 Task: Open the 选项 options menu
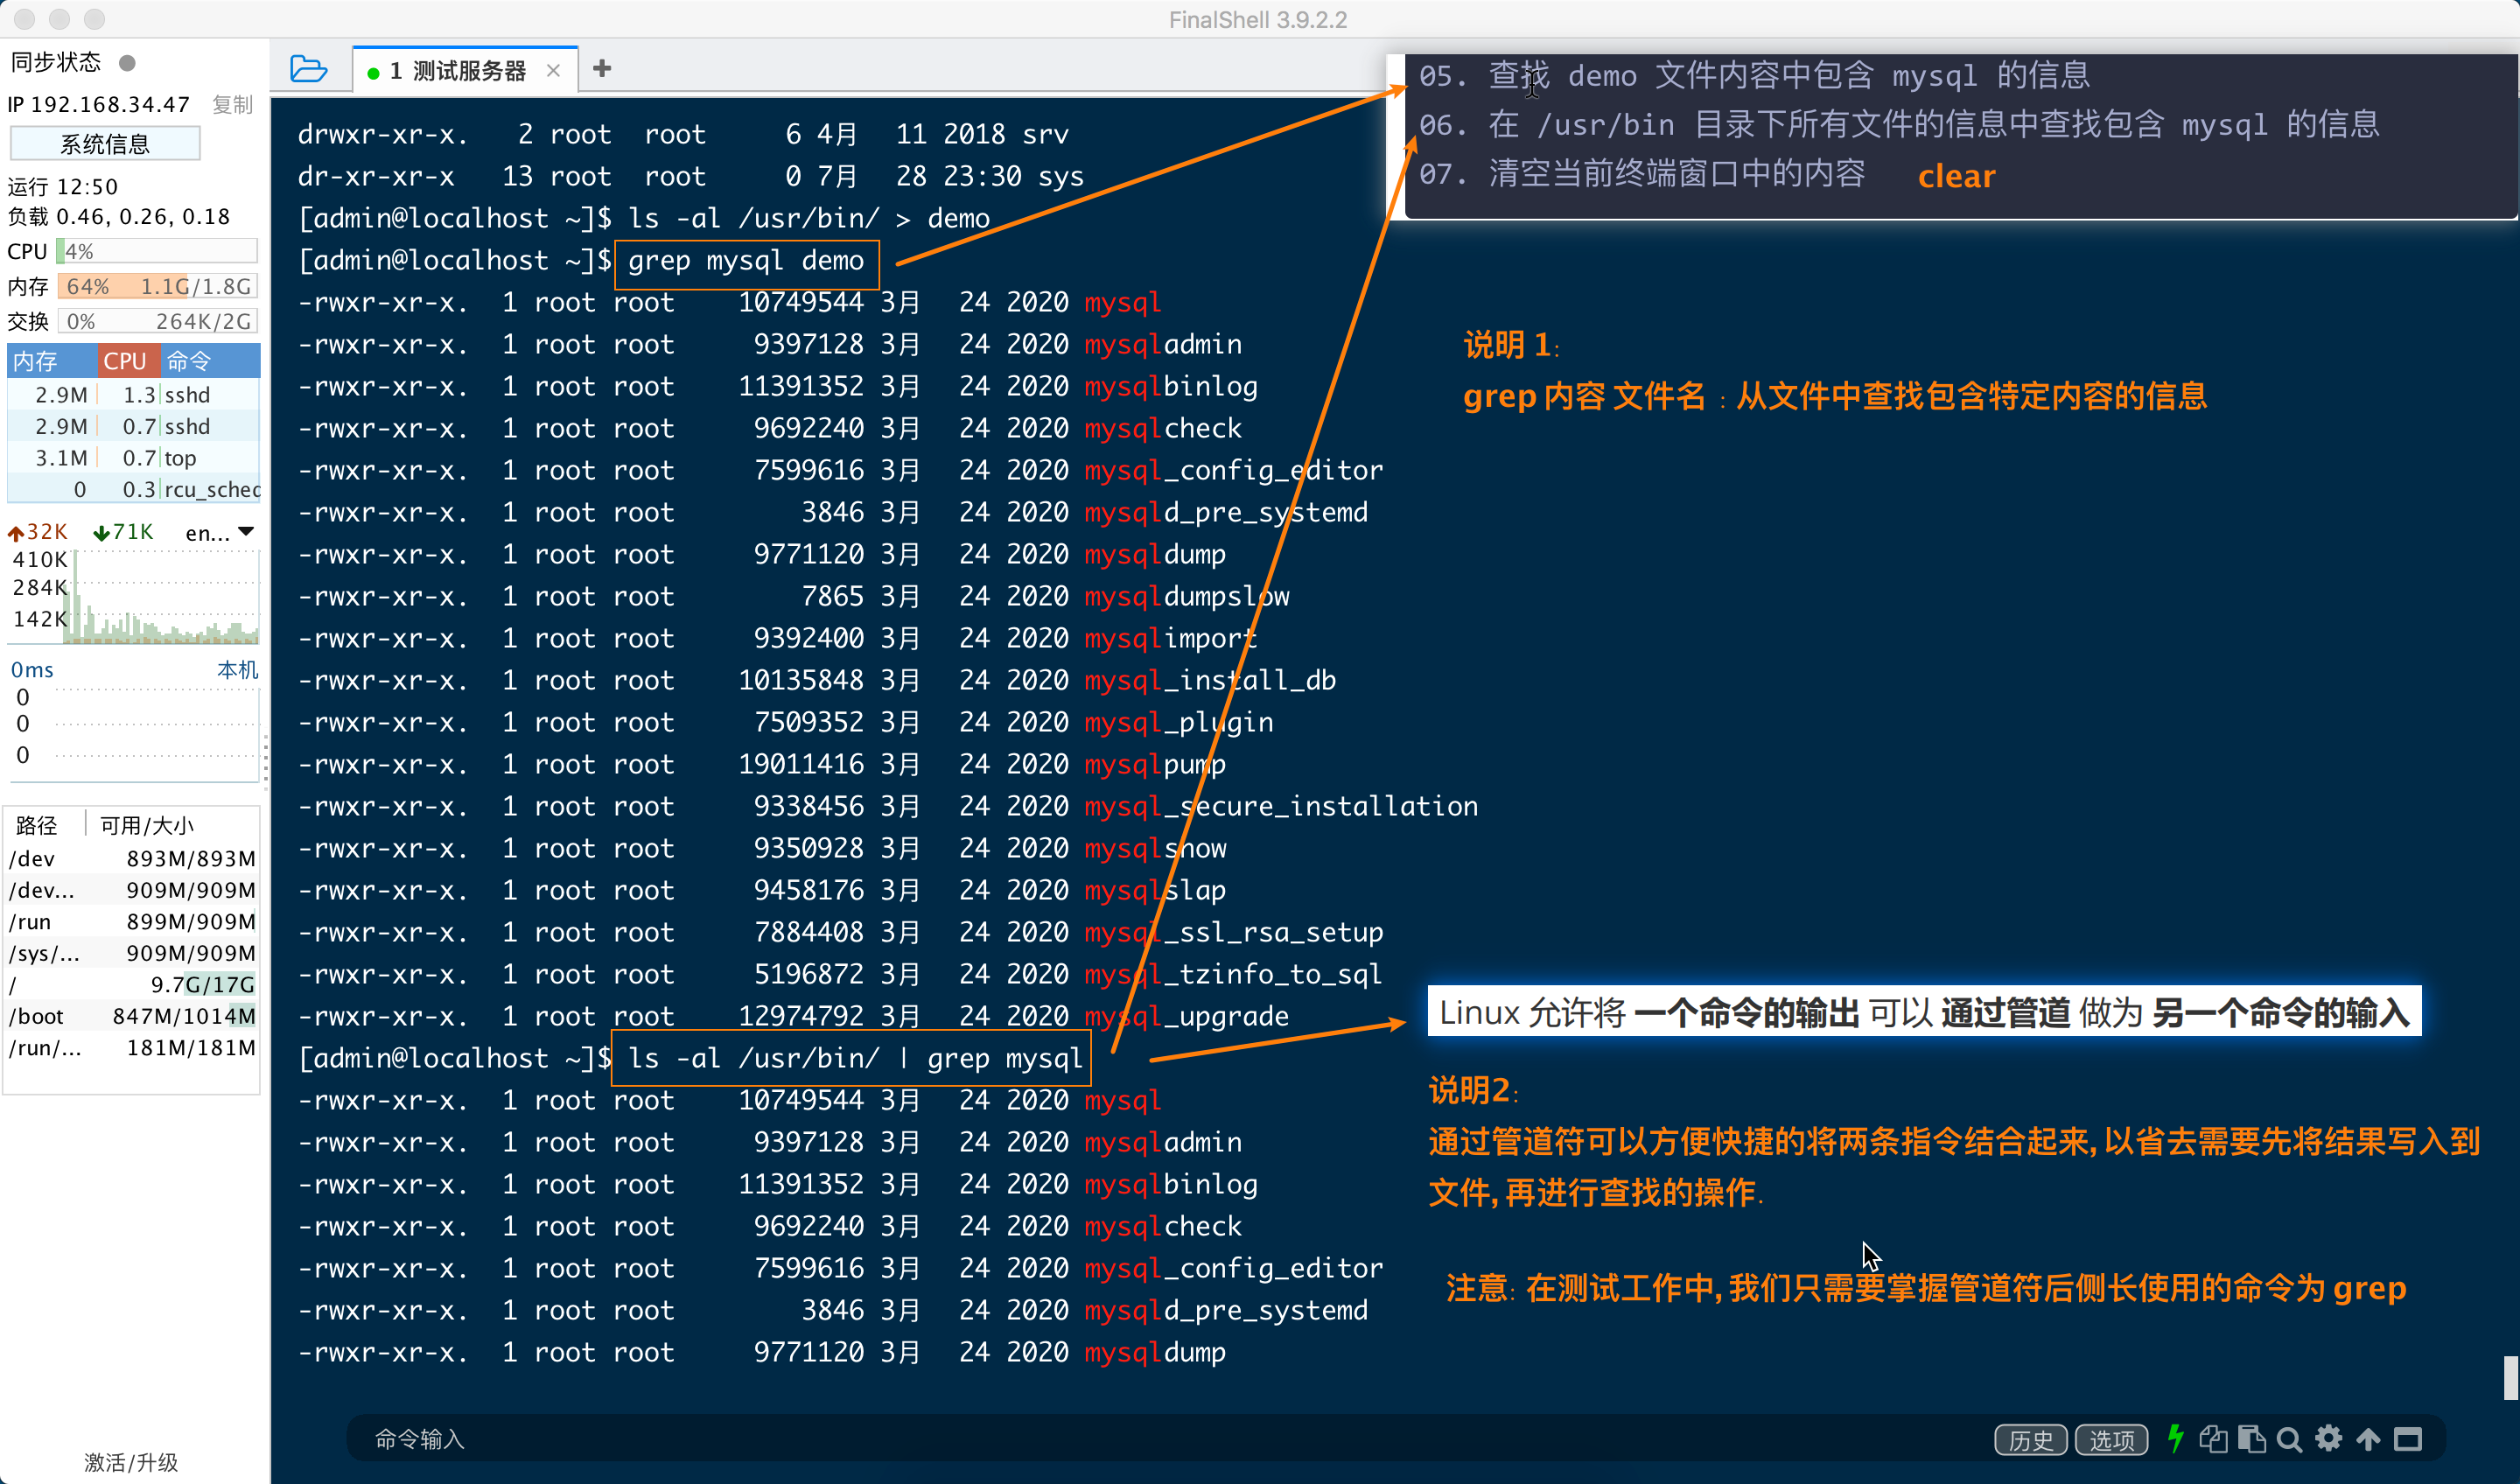tap(2111, 1440)
